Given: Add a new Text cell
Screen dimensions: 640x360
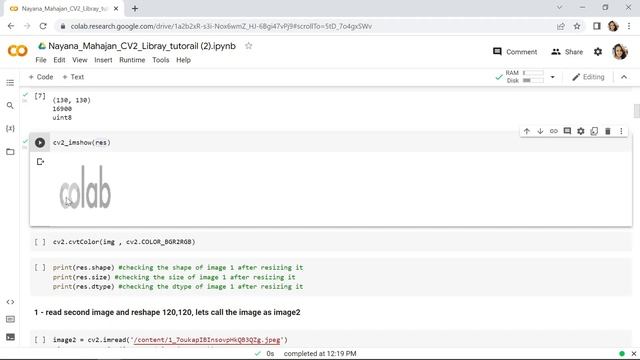Looking at the screenshot, I should click(73, 77).
